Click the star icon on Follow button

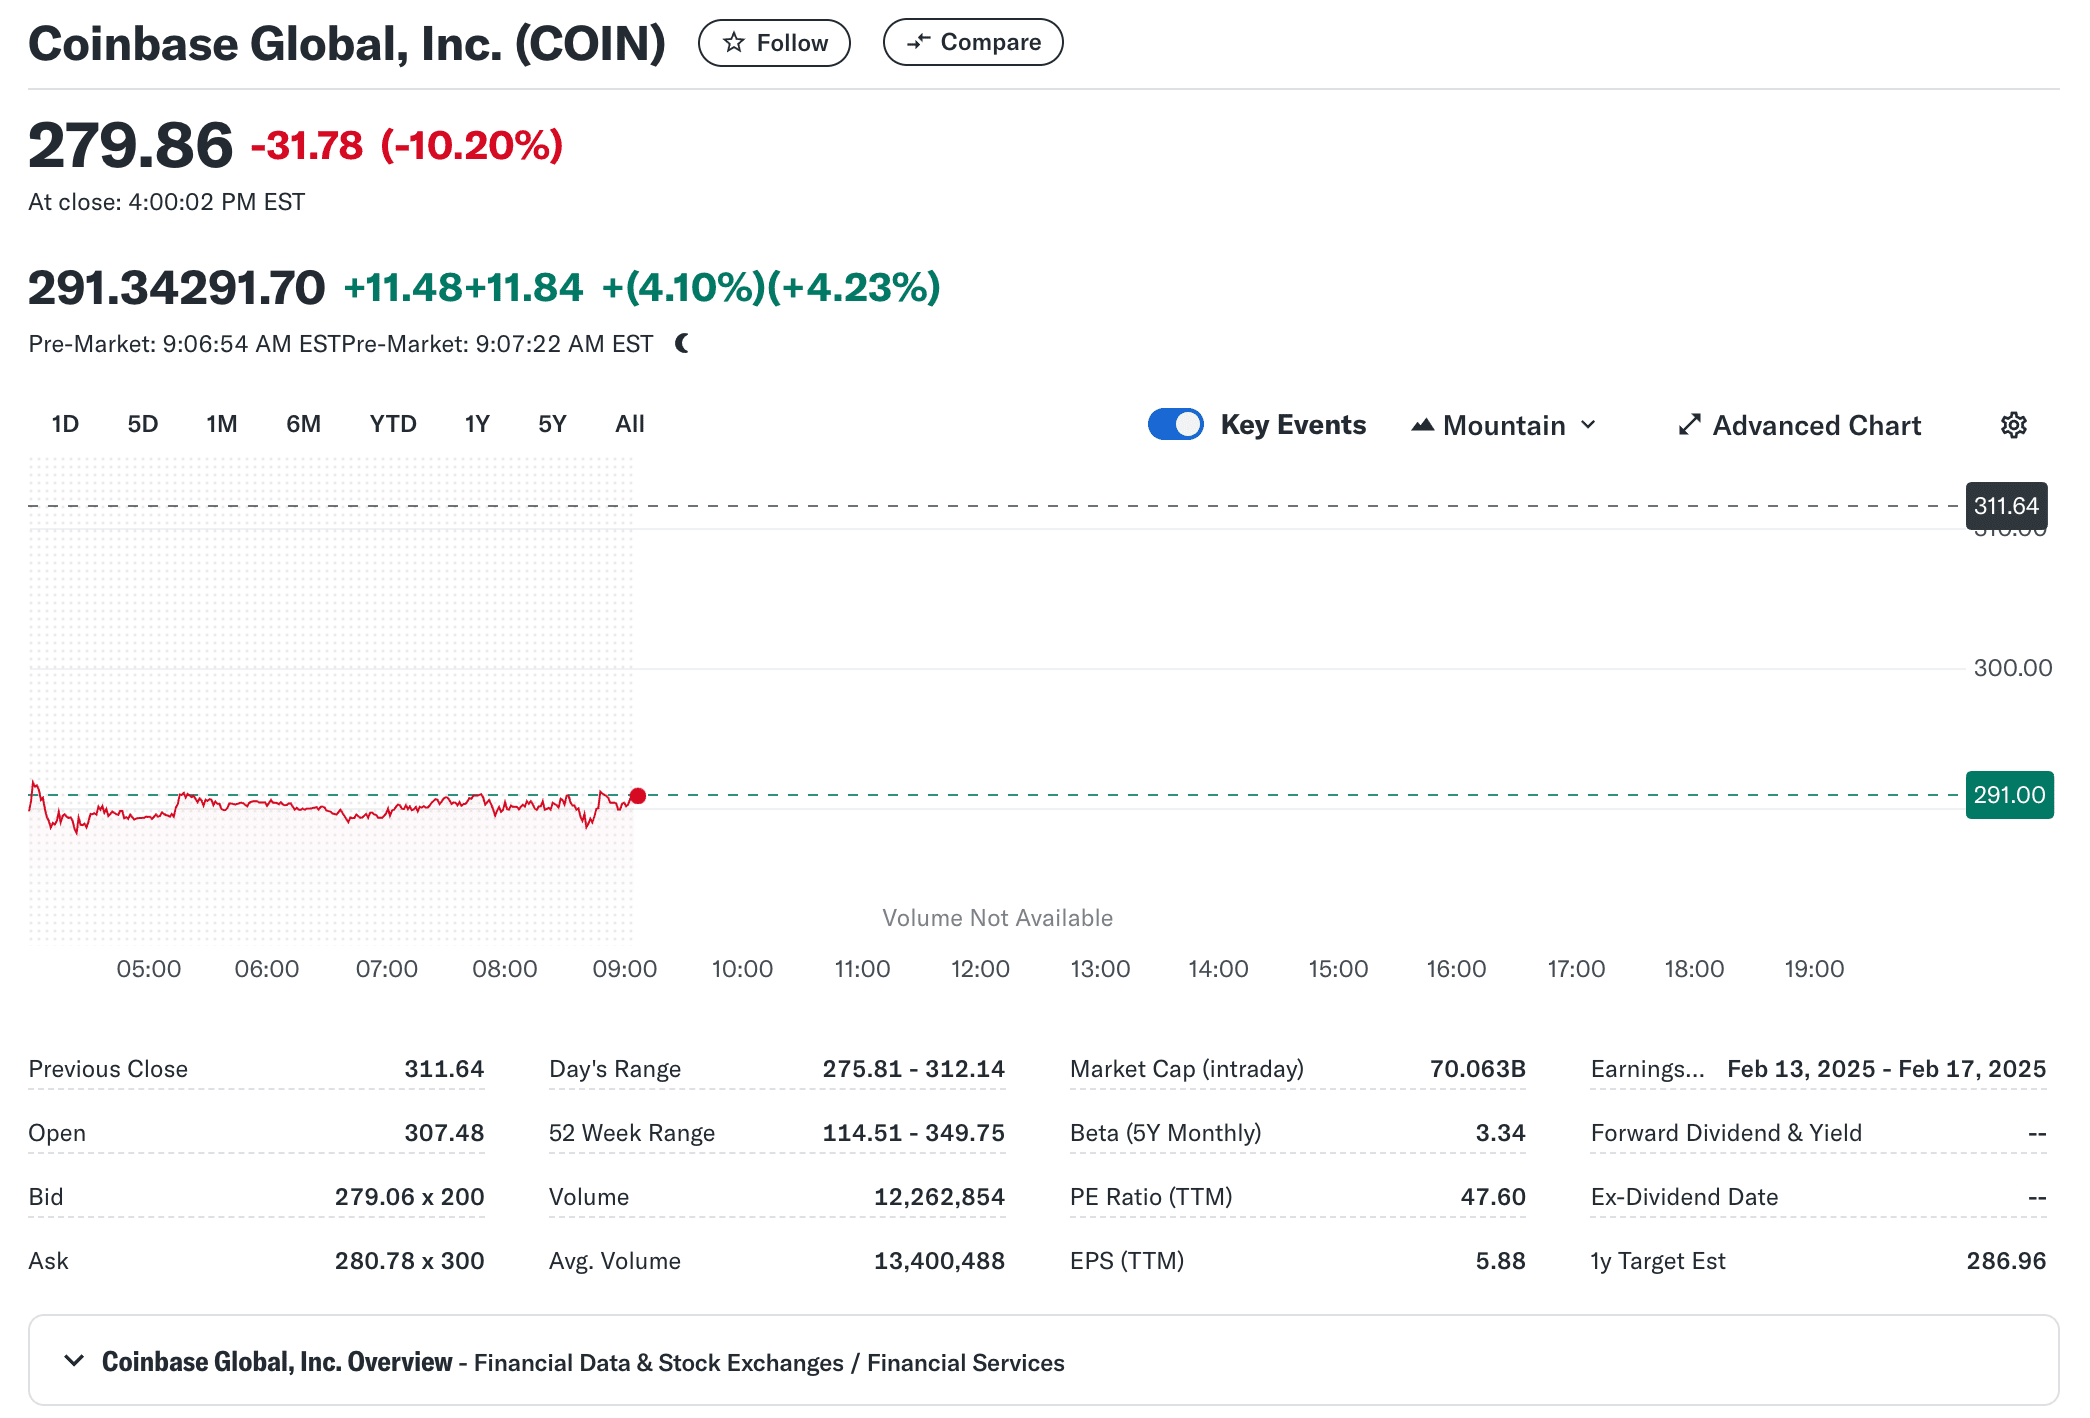(735, 43)
